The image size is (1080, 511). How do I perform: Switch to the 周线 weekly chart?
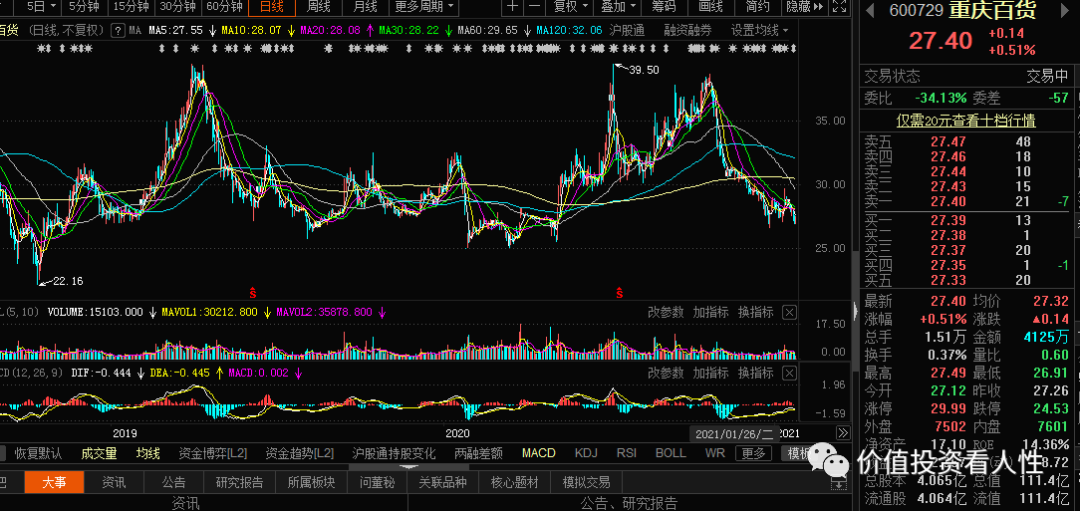[318, 7]
